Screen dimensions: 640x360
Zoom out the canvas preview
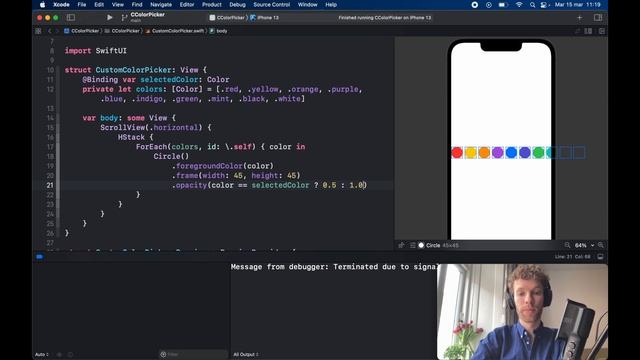click(x=567, y=245)
